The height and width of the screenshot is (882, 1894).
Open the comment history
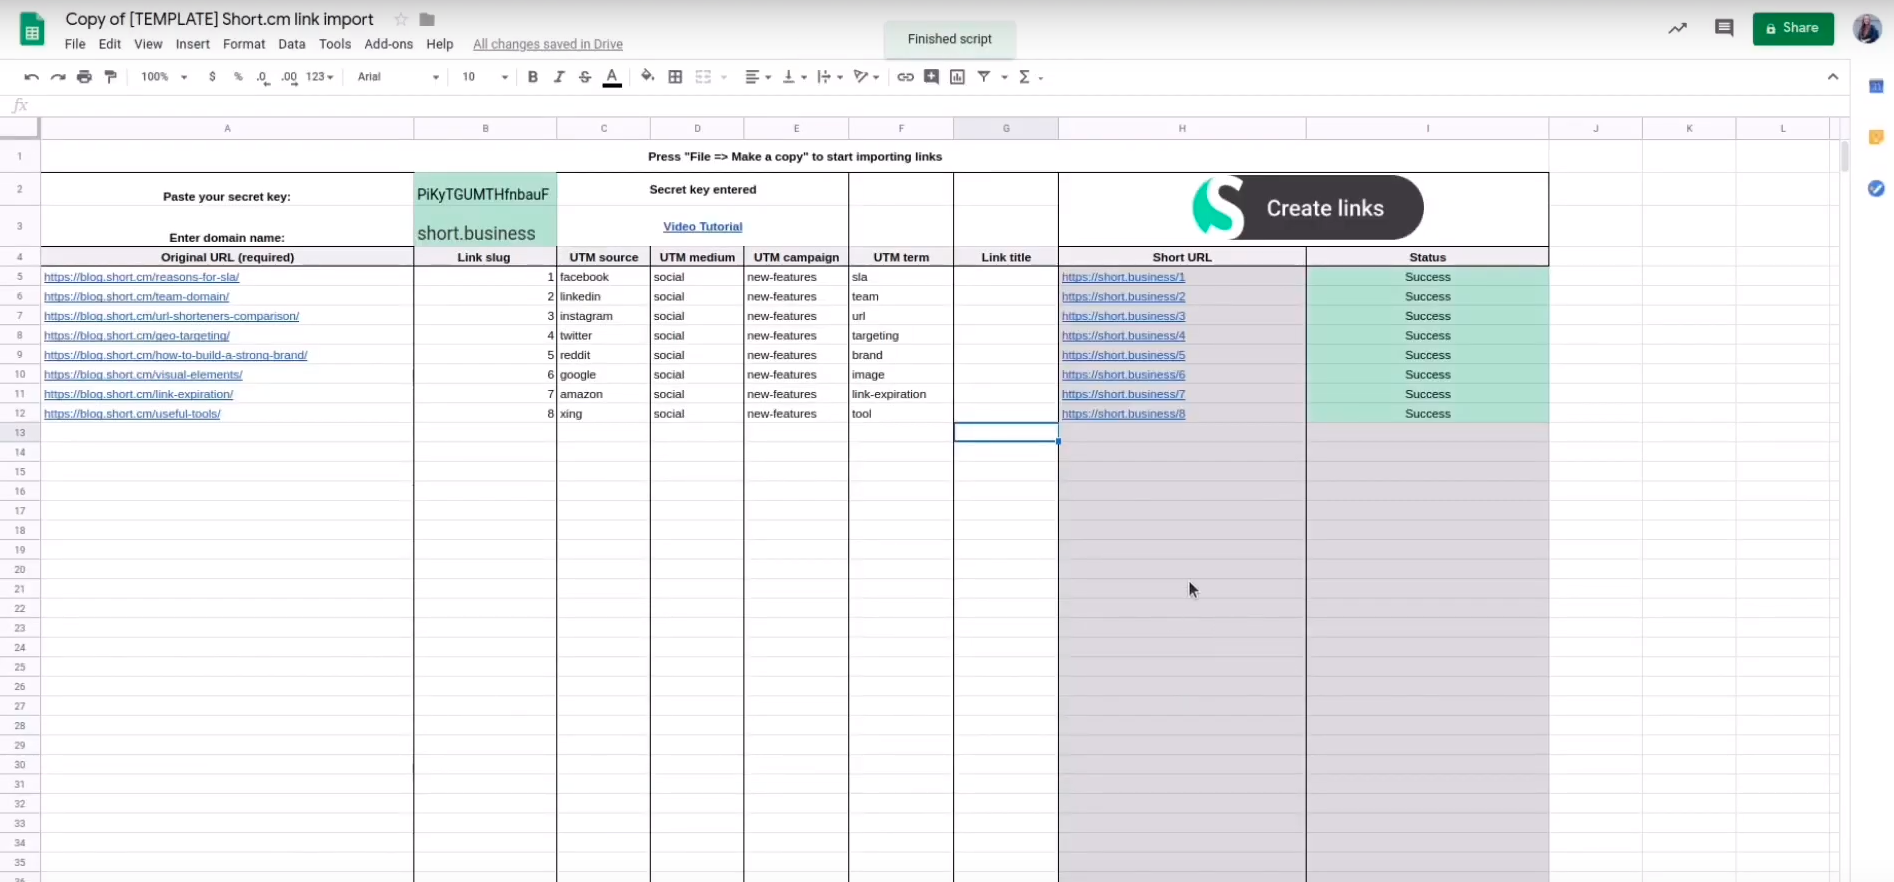click(x=1724, y=28)
